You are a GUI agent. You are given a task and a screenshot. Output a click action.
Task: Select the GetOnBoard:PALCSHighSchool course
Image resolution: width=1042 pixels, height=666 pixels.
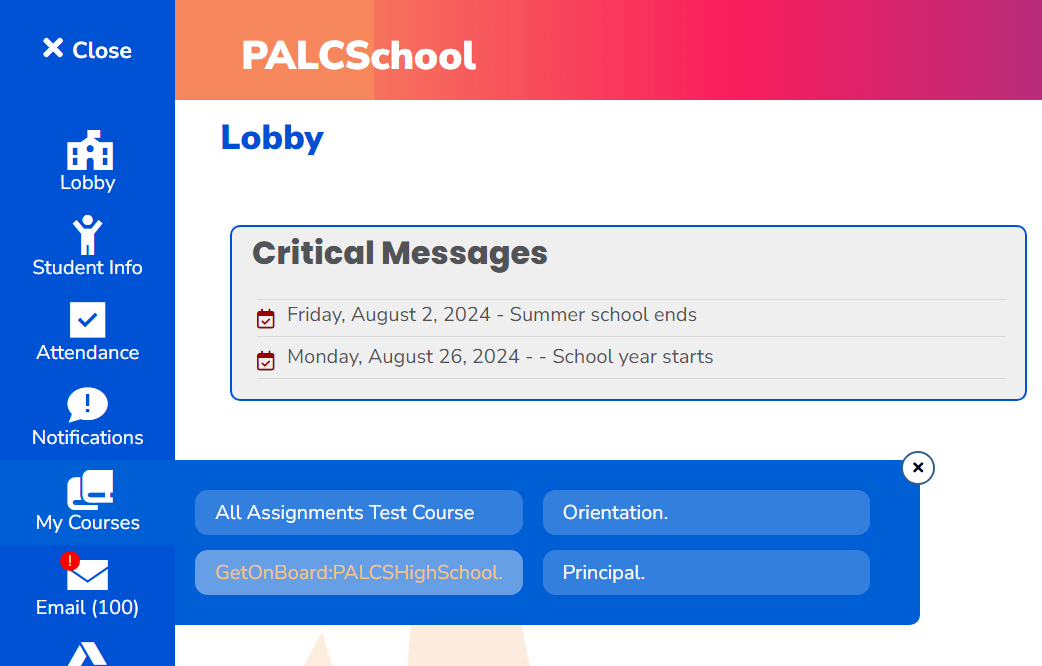click(x=358, y=570)
